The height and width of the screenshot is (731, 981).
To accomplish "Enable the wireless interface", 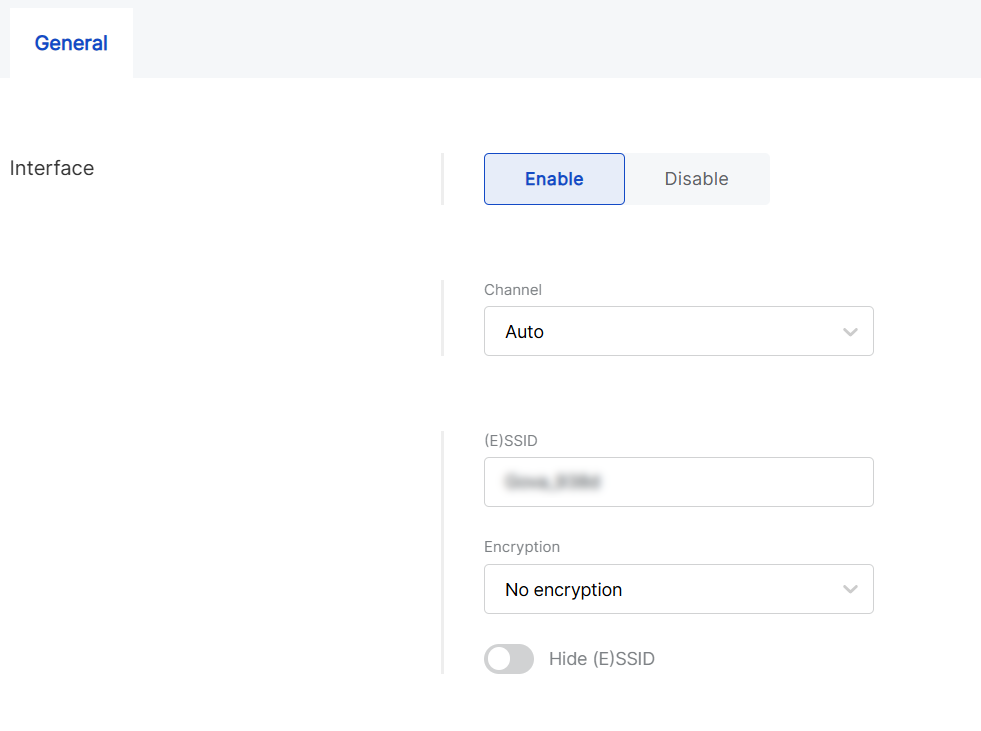I will click(554, 179).
